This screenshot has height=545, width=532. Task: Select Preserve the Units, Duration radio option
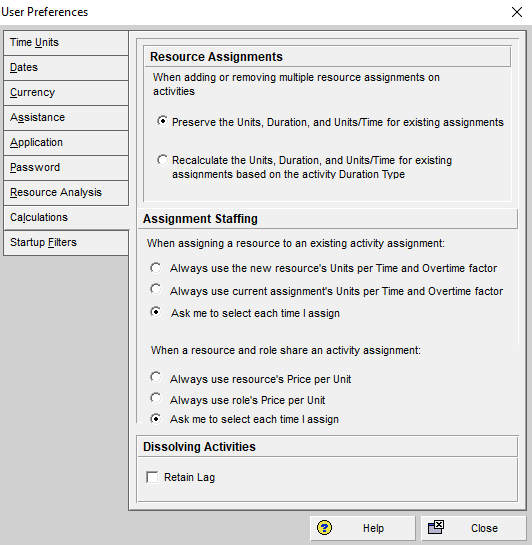click(x=162, y=121)
